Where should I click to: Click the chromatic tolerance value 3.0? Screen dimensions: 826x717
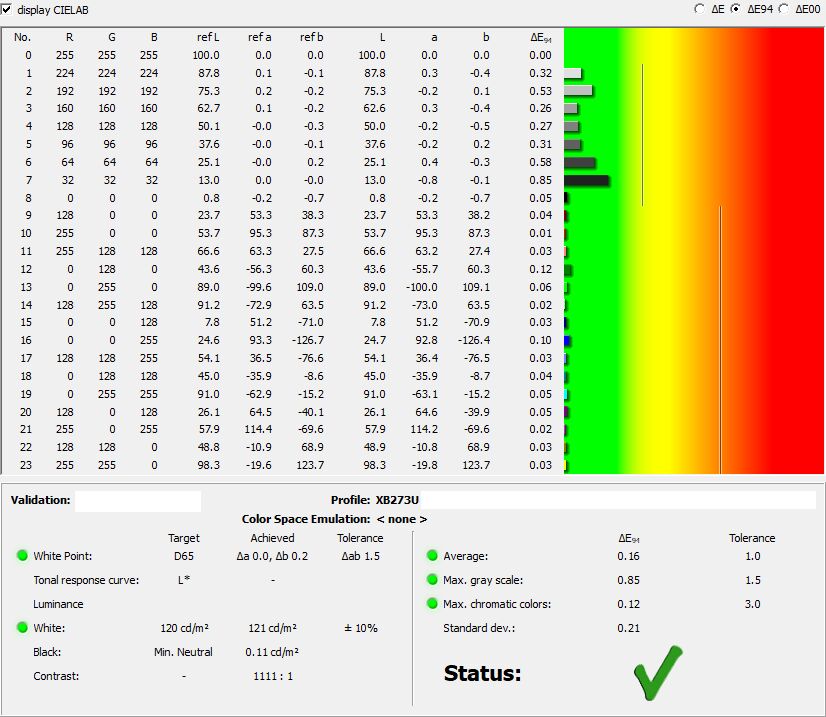[753, 604]
